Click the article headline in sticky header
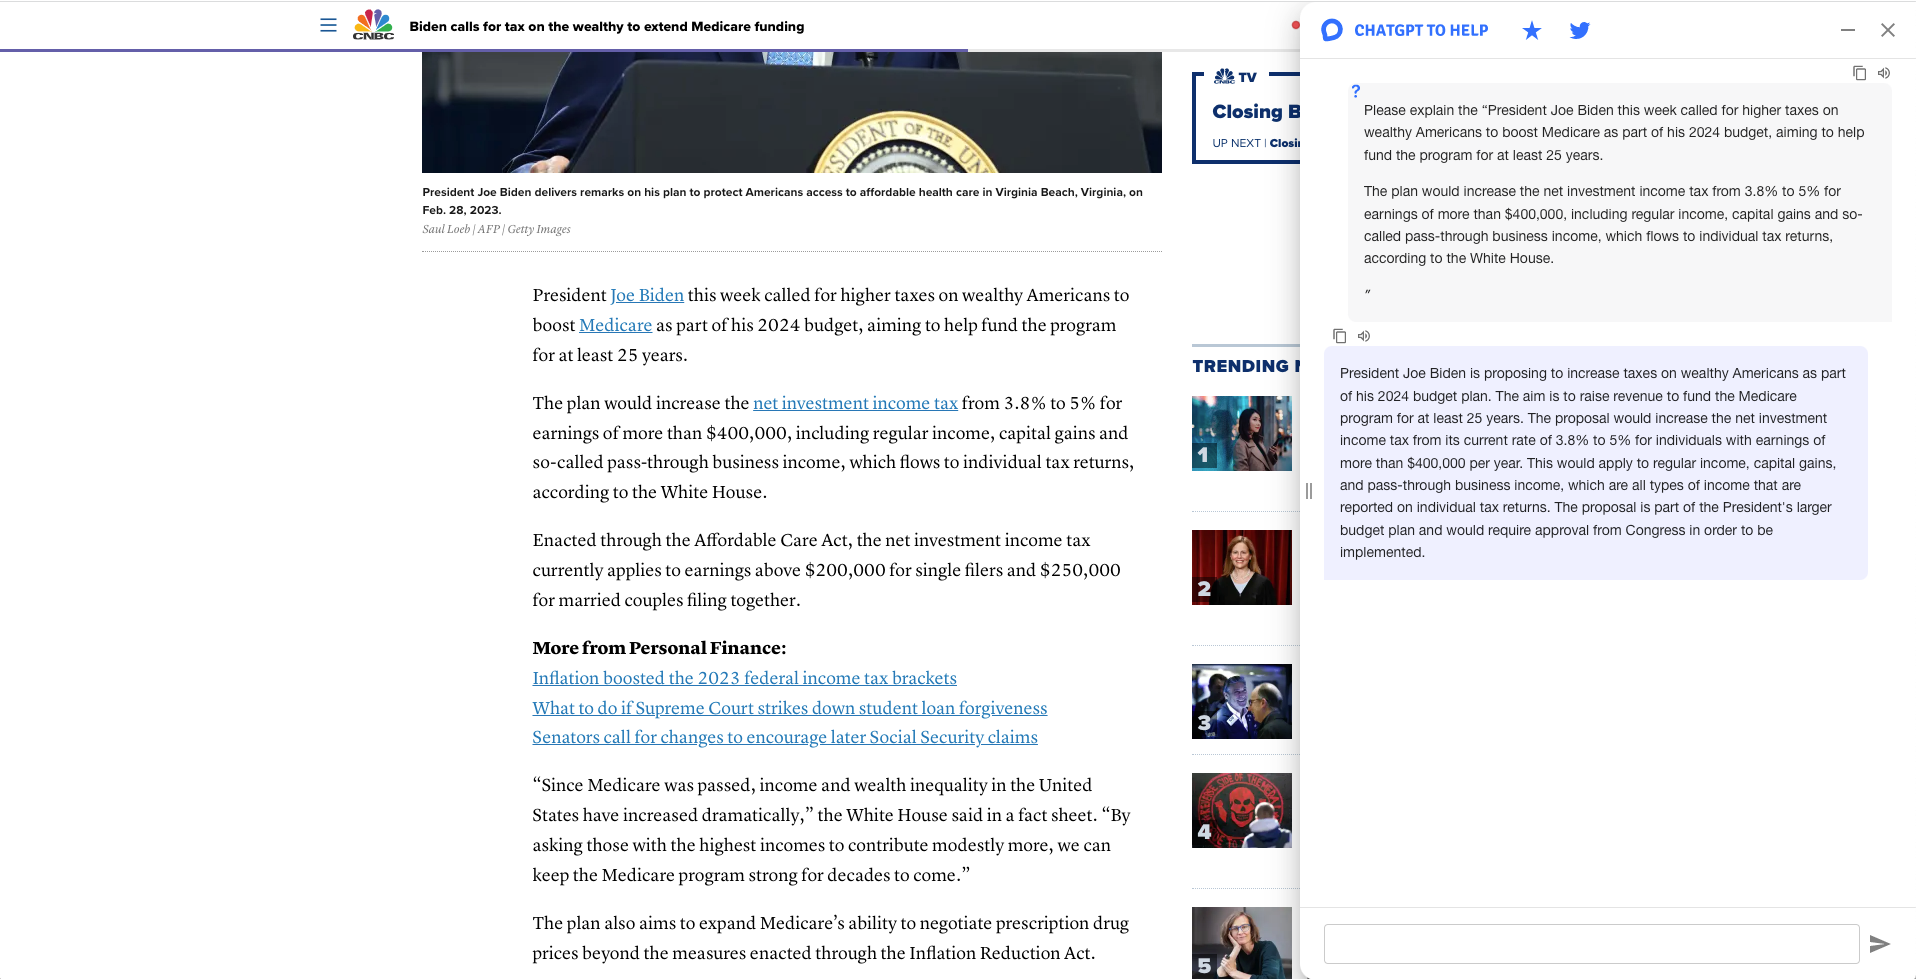This screenshot has width=1916, height=979. [606, 26]
